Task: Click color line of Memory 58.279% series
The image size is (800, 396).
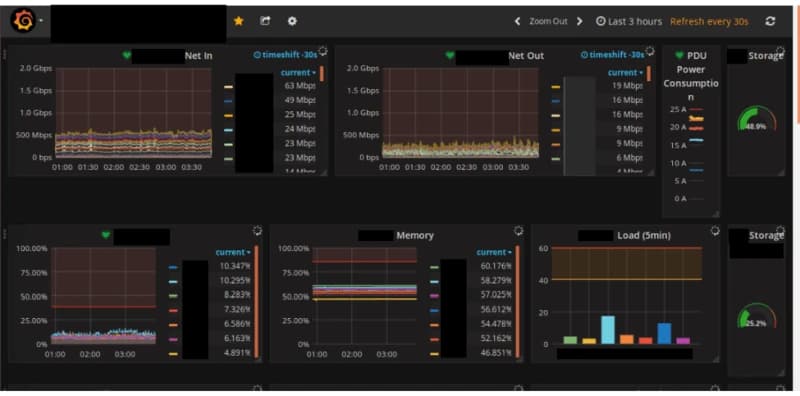Action: click(434, 281)
